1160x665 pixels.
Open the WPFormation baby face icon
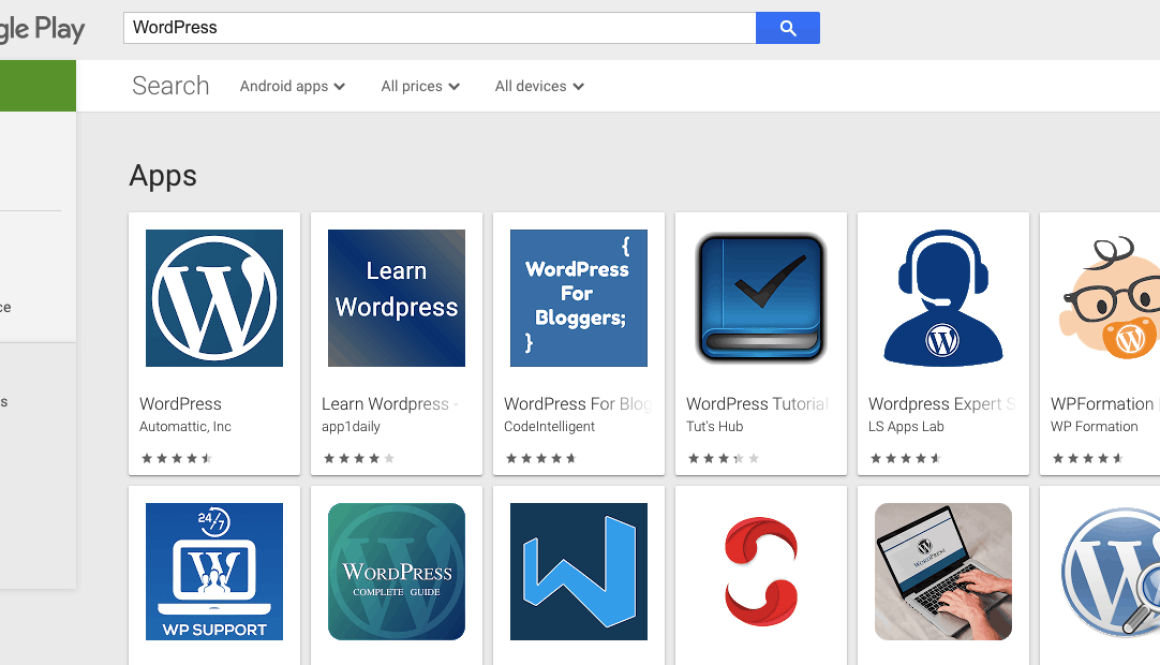[1109, 298]
